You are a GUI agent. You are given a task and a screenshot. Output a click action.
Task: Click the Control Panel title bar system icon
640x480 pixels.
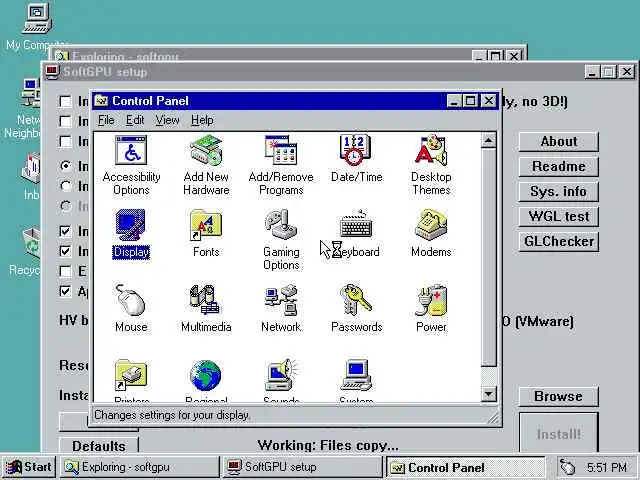coord(101,101)
